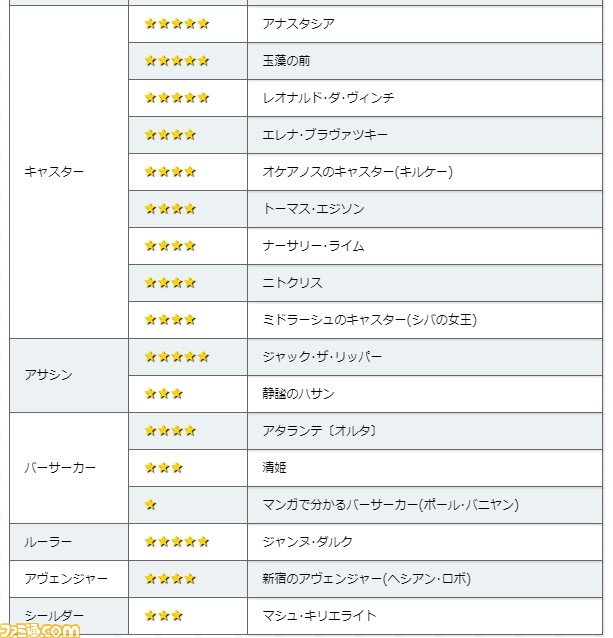Click three-star rating next to 静謐のハサン
The image size is (613, 638).
click(x=164, y=394)
